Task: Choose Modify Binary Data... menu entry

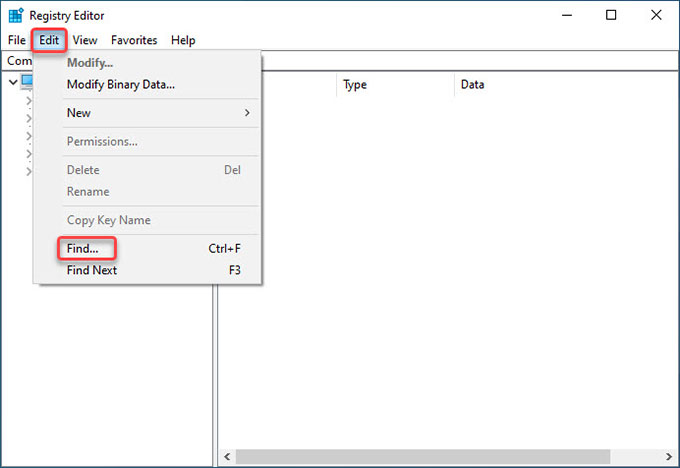Action: coord(147,85)
